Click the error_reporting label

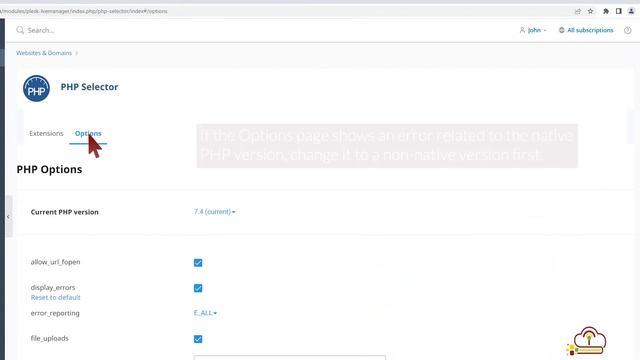[x=55, y=313]
